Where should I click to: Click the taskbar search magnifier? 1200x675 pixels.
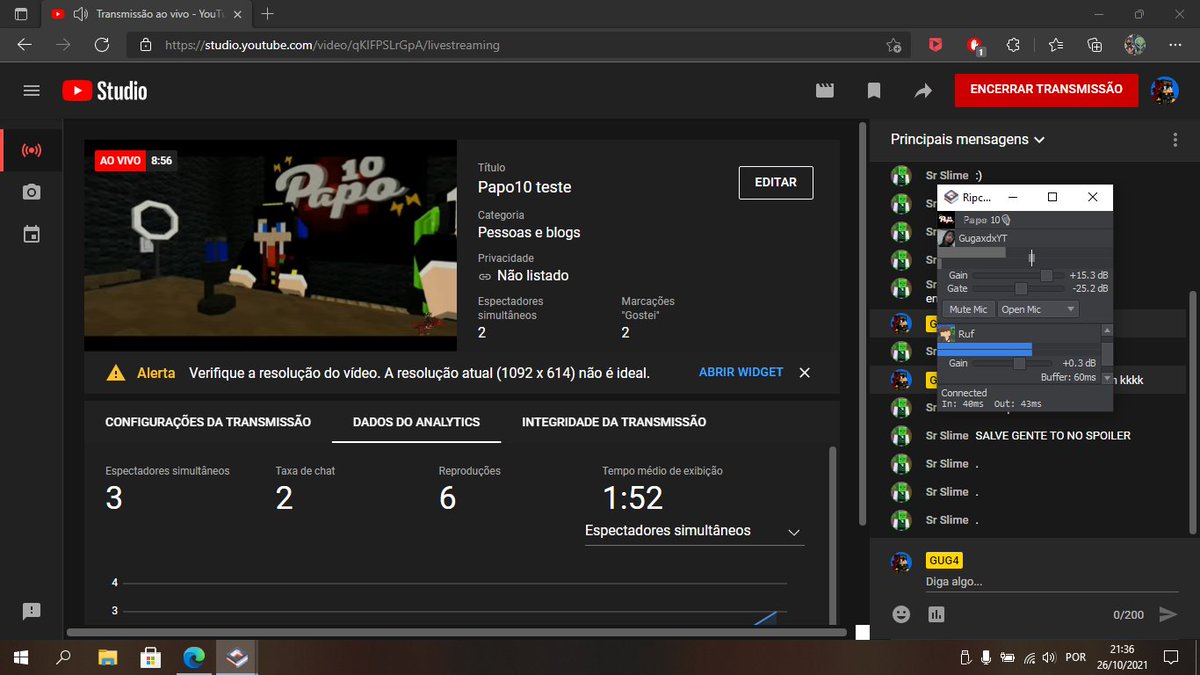click(x=63, y=657)
